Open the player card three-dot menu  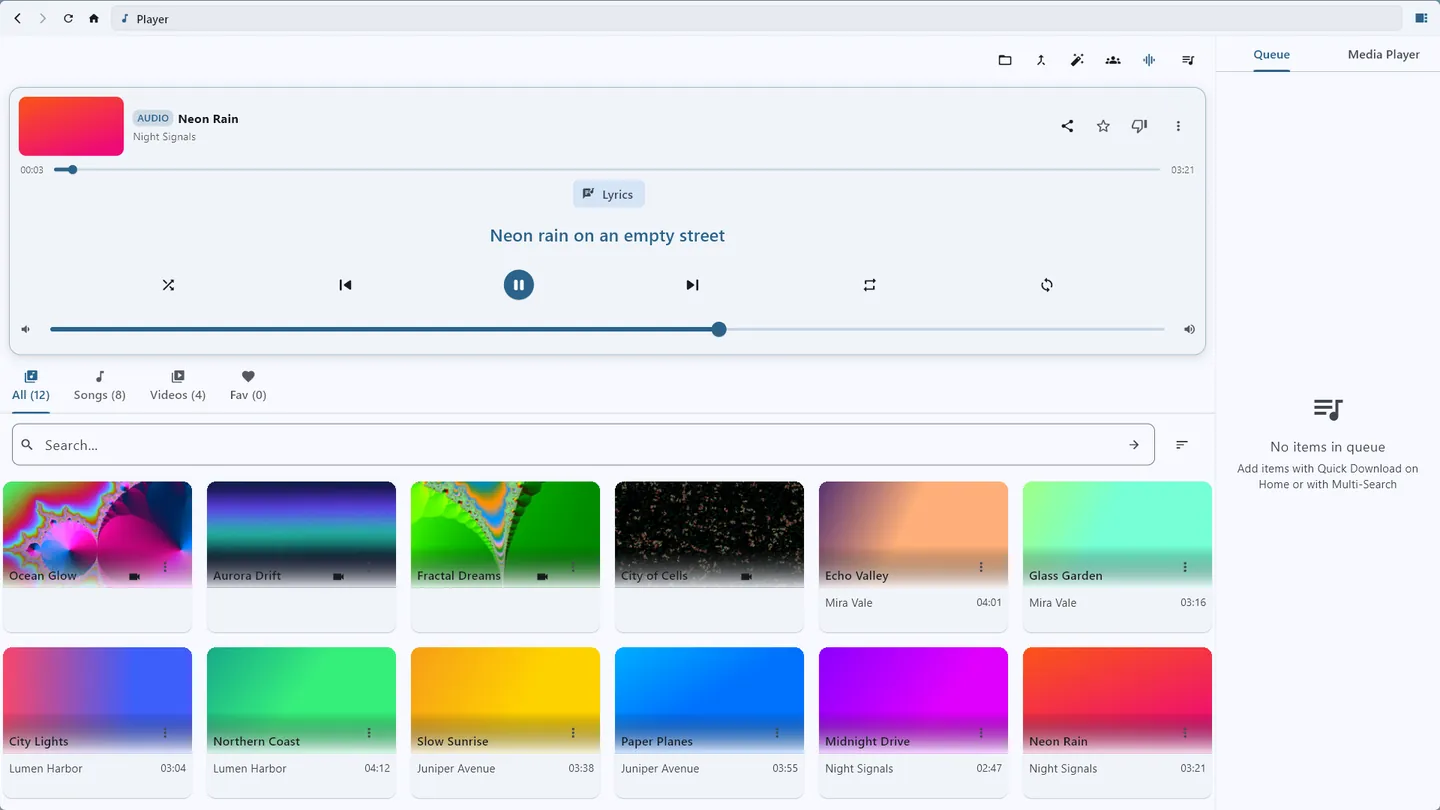click(x=1178, y=126)
